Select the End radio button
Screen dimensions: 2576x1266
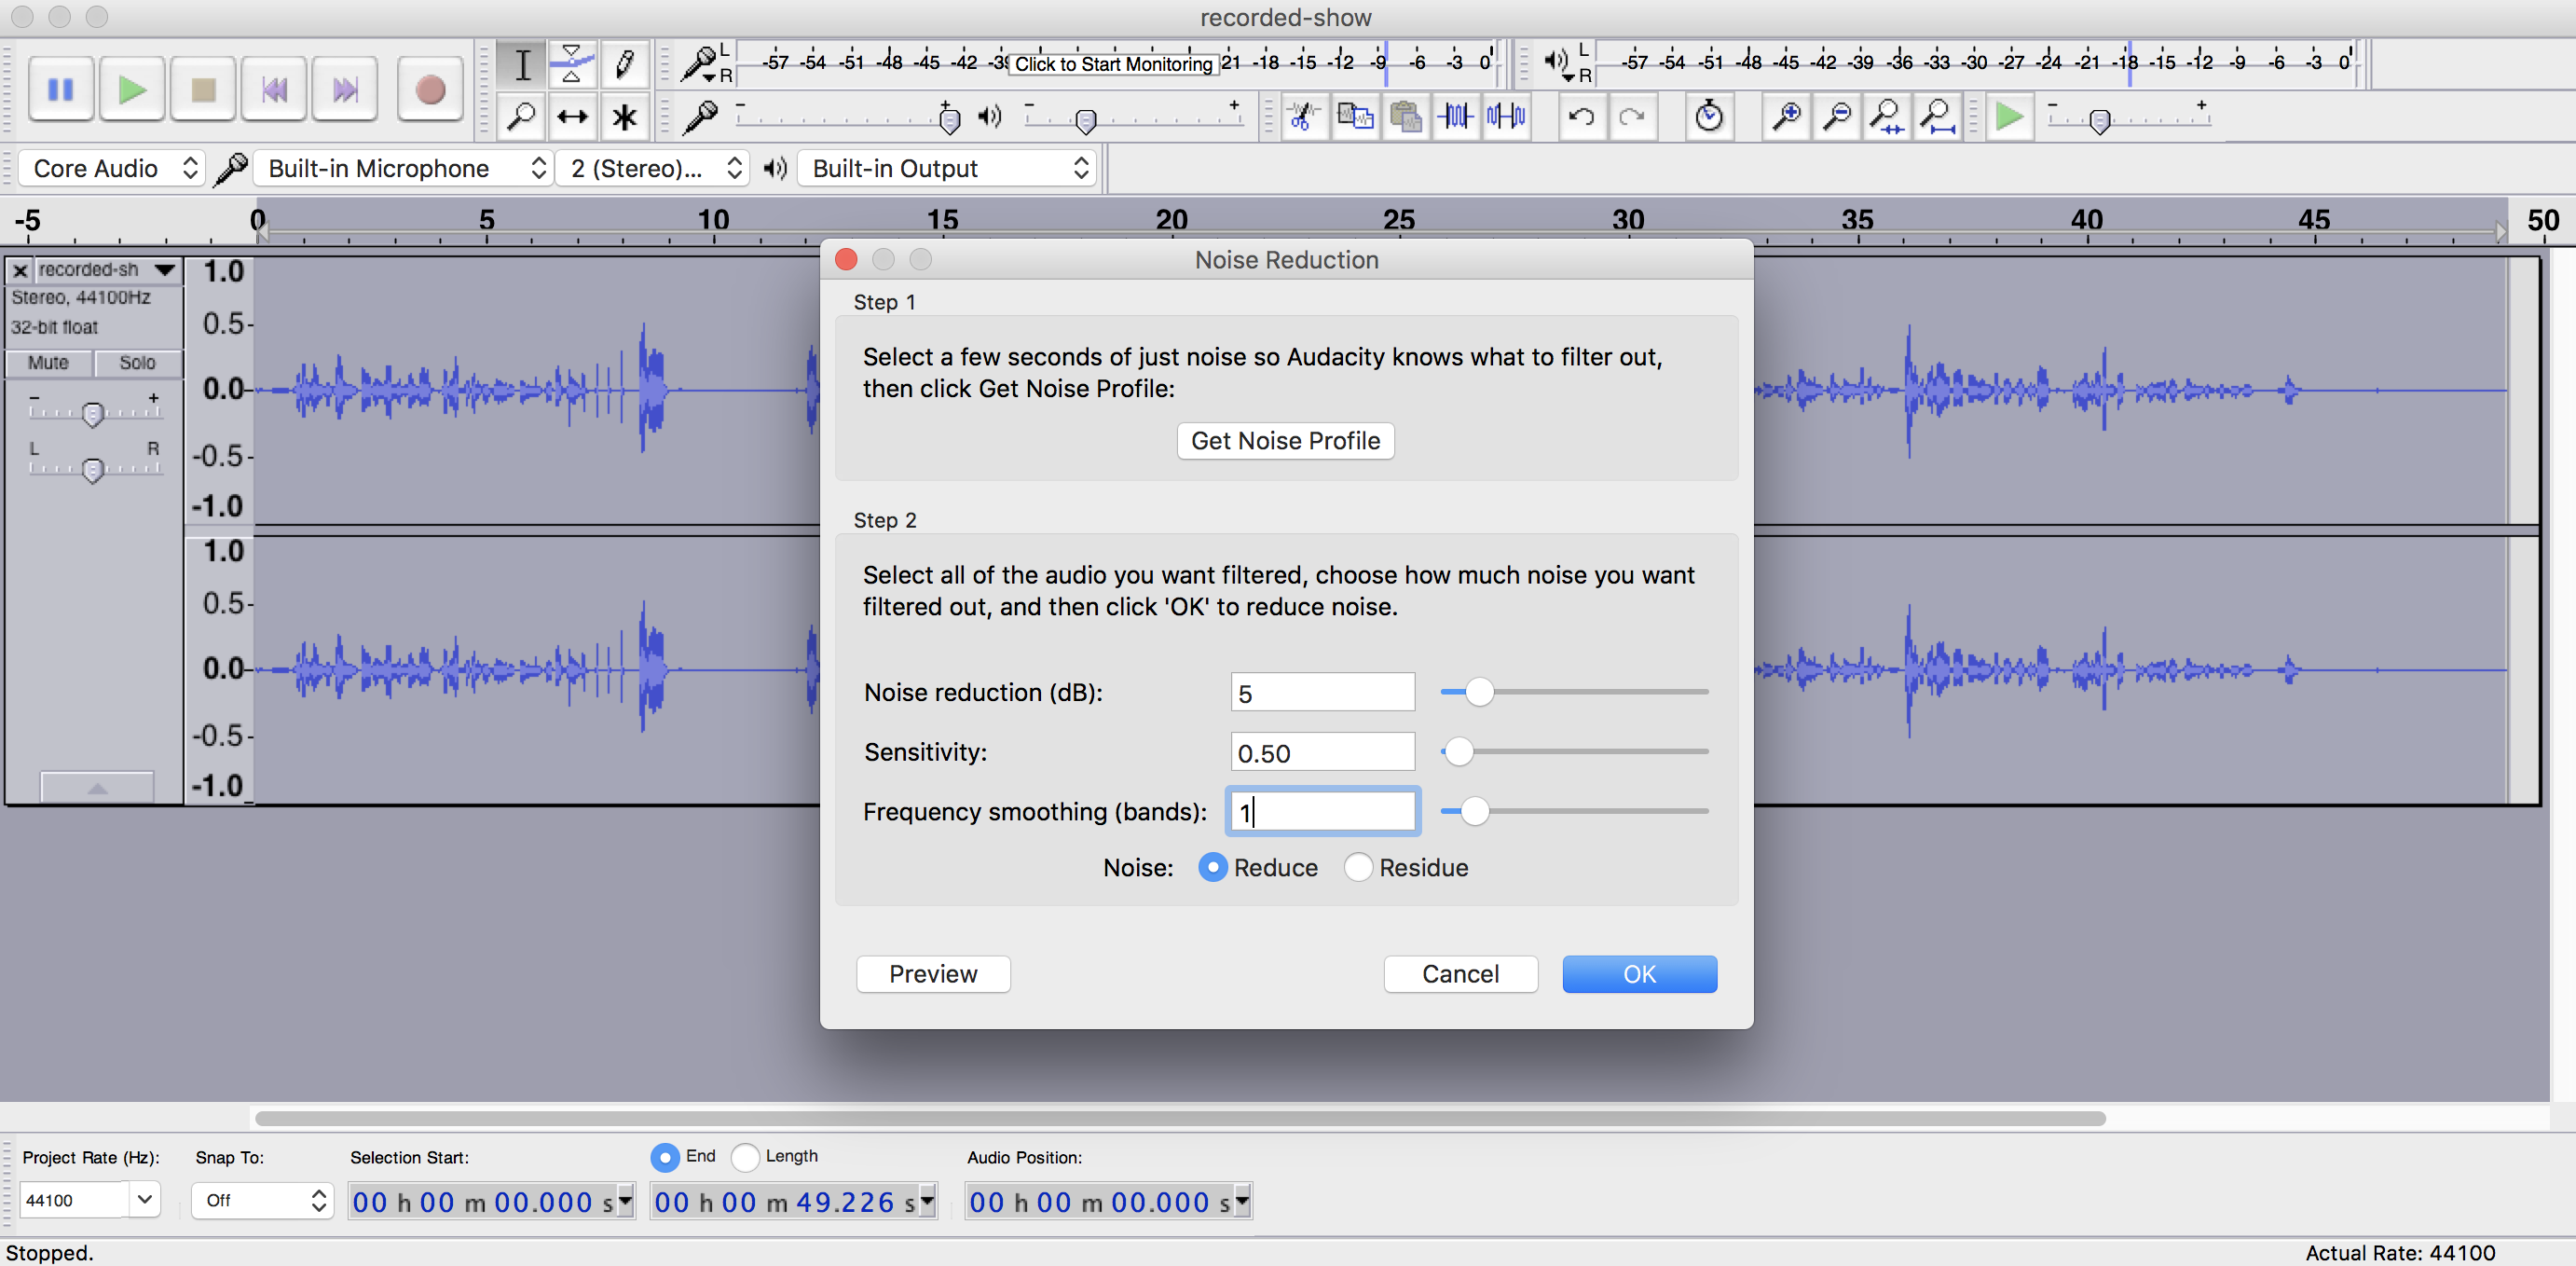(664, 1157)
